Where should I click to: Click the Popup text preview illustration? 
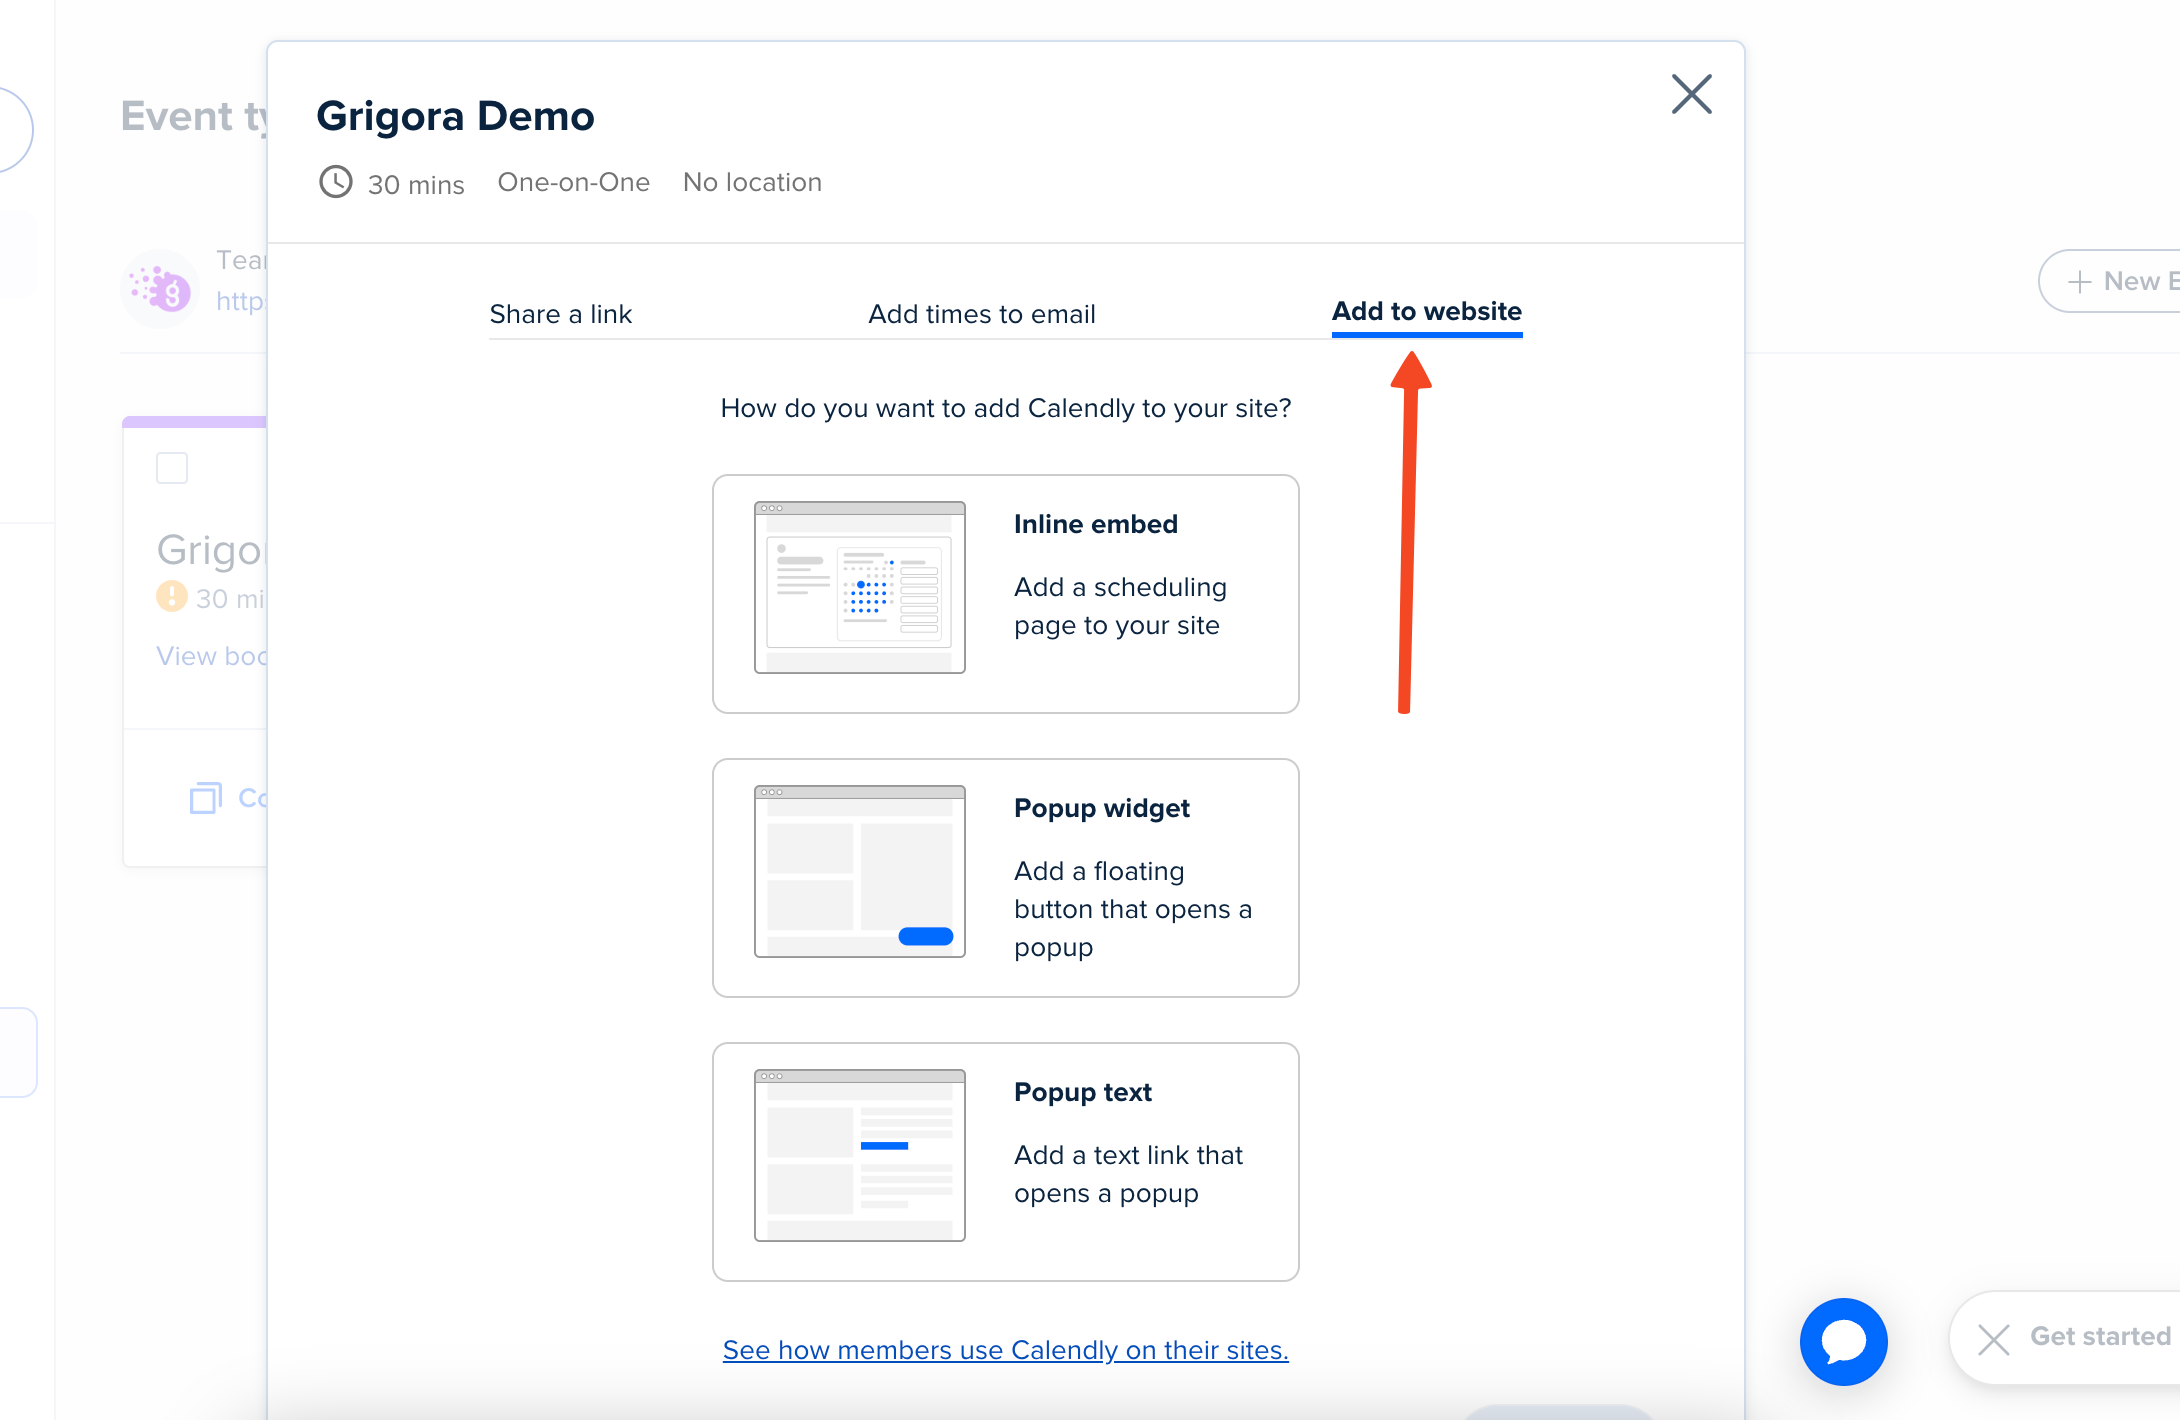pyautogui.click(x=859, y=1156)
